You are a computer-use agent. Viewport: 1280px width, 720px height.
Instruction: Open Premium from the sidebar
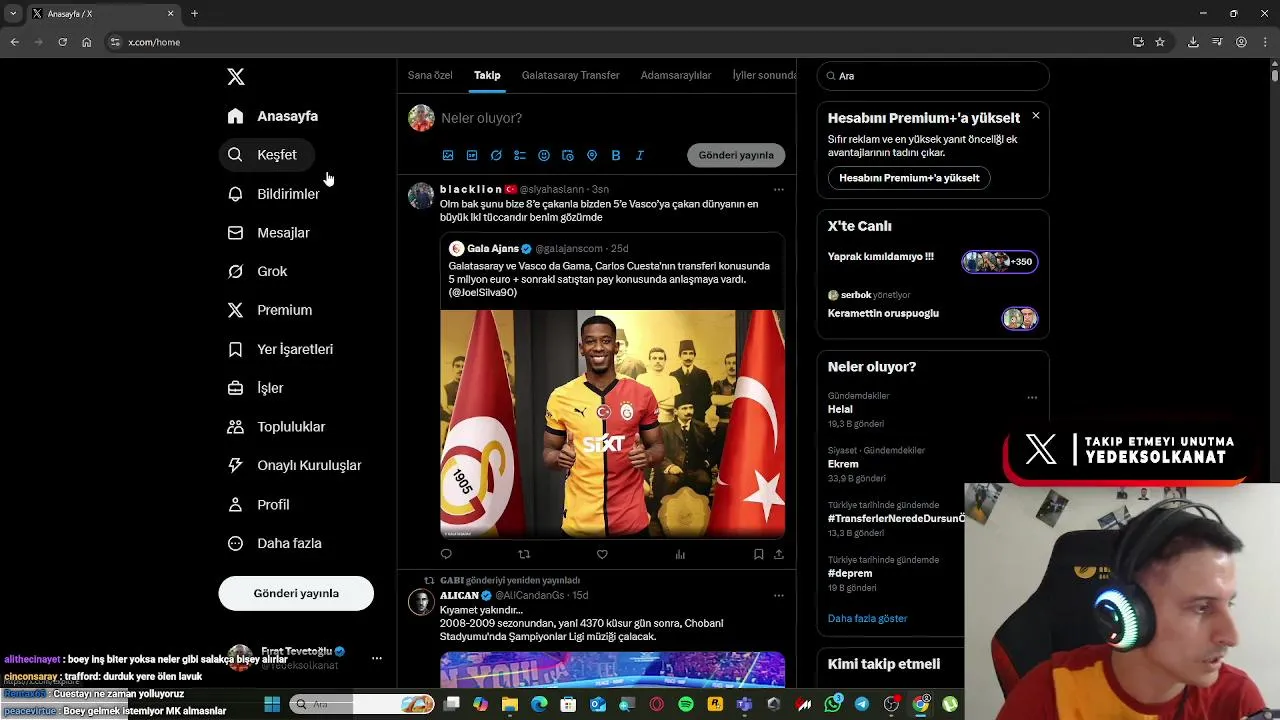(x=270, y=310)
